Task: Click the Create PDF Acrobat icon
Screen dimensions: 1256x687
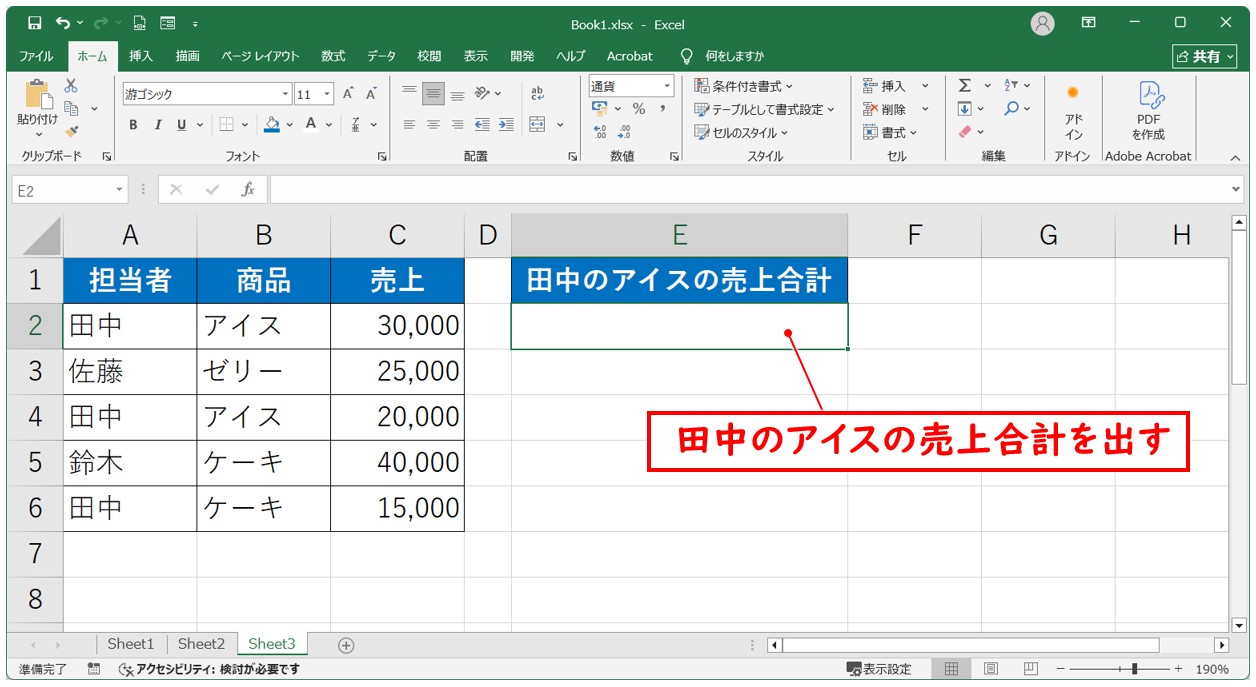Action: point(1148,109)
